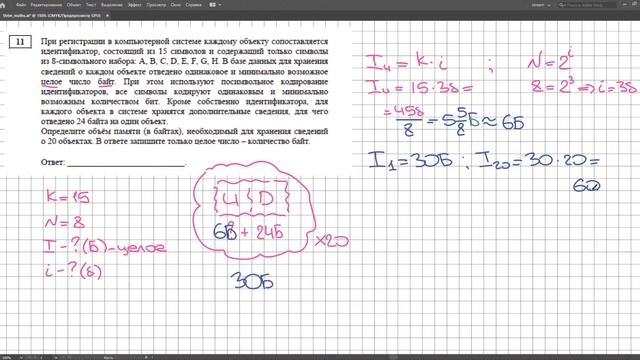The image size is (640, 360).
Task: Open the Редактирование menu
Action: pos(46,5)
